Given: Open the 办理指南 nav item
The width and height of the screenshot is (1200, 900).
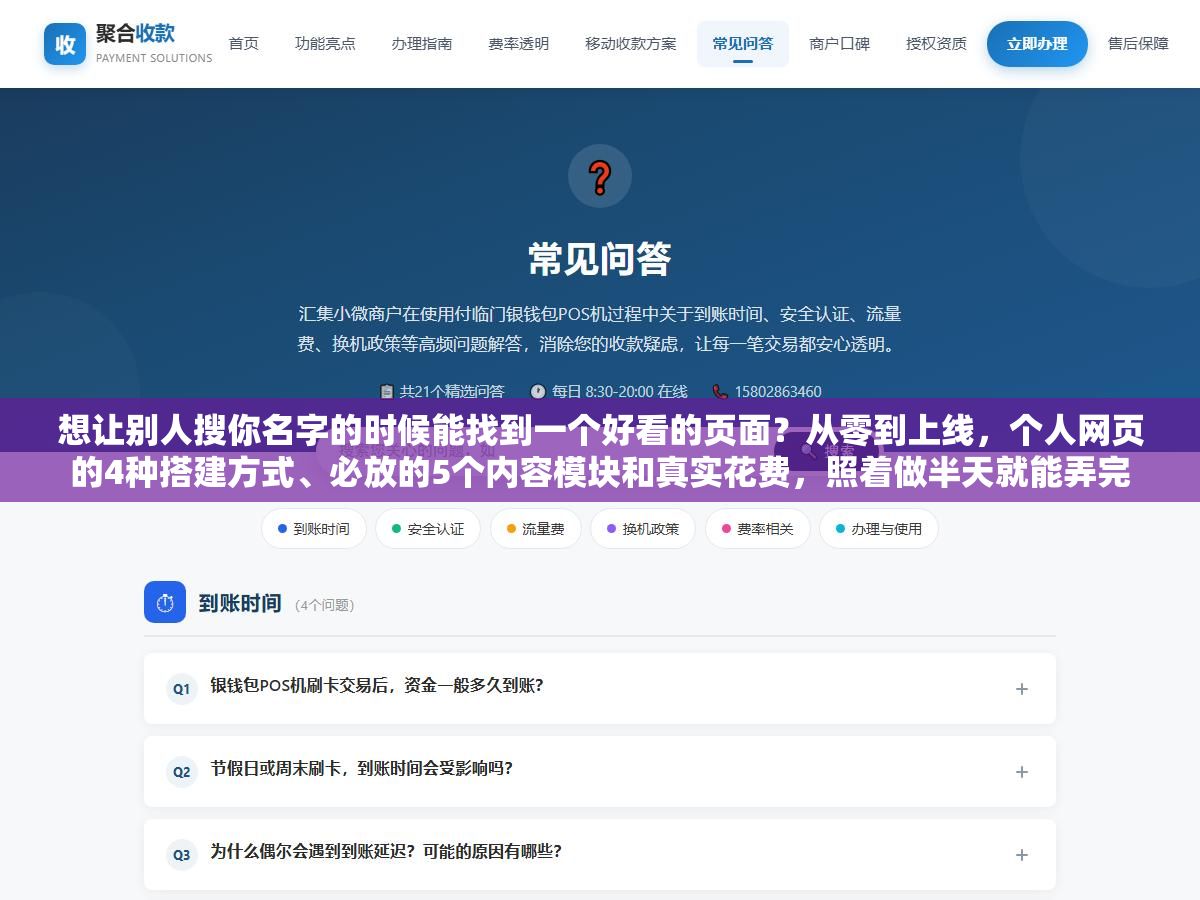Looking at the screenshot, I should pyautogui.click(x=422, y=44).
